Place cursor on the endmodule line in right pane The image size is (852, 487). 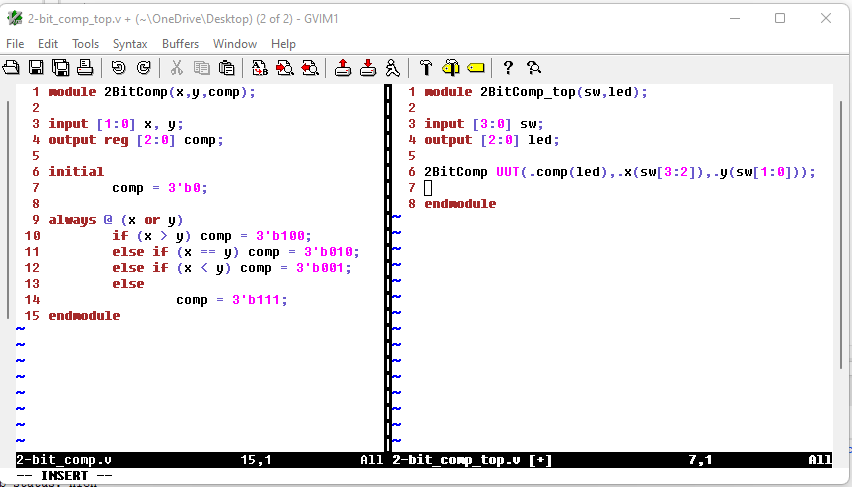[460, 204]
